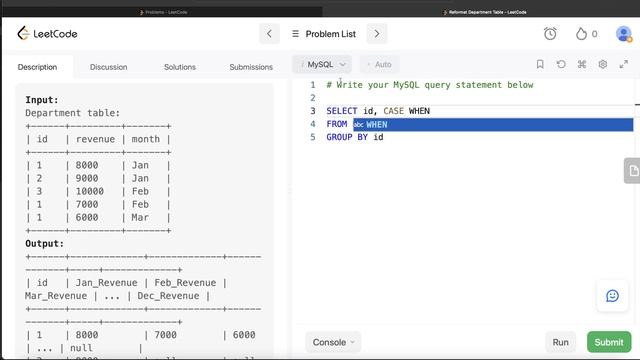Image resolution: width=640 pixels, height=360 pixels.
Task: Click the streak flame icon
Action: 581,34
